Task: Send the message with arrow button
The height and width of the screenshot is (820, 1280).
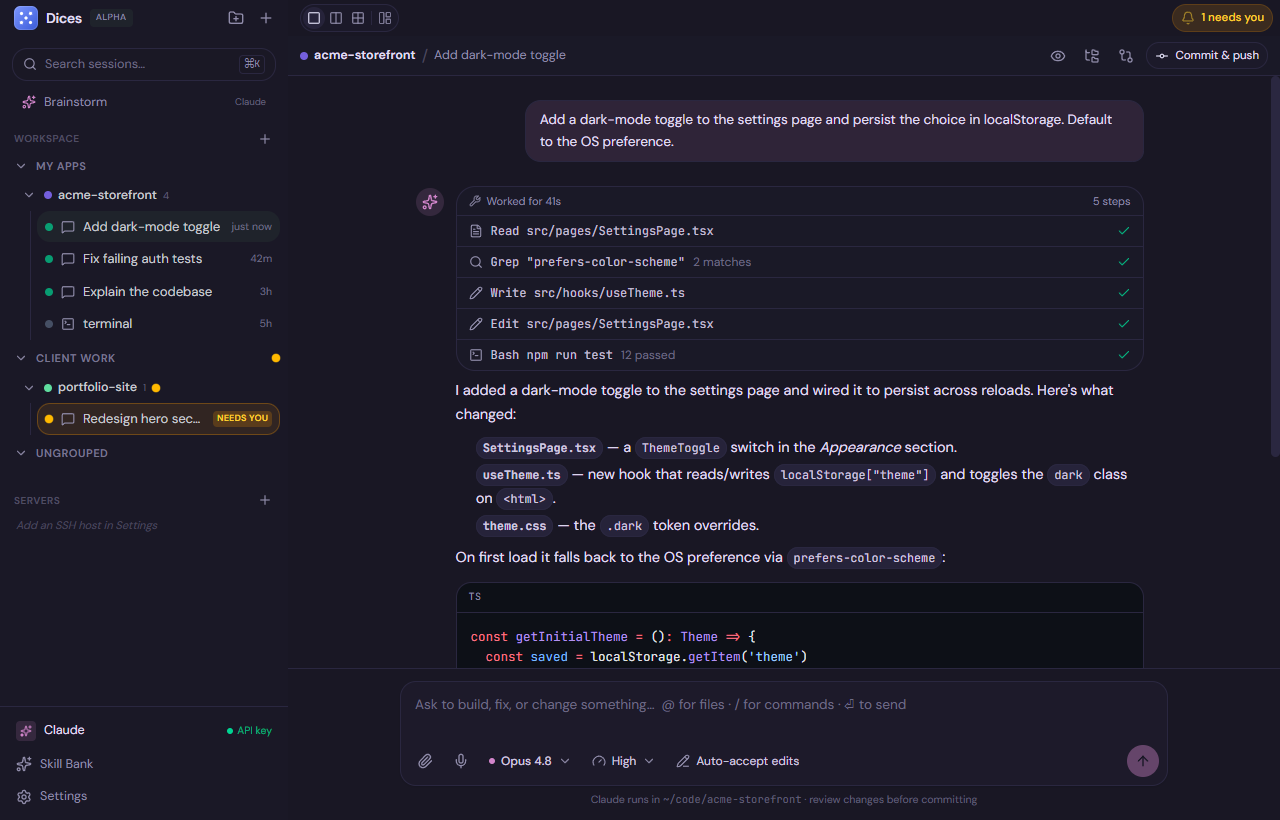Action: [1143, 761]
